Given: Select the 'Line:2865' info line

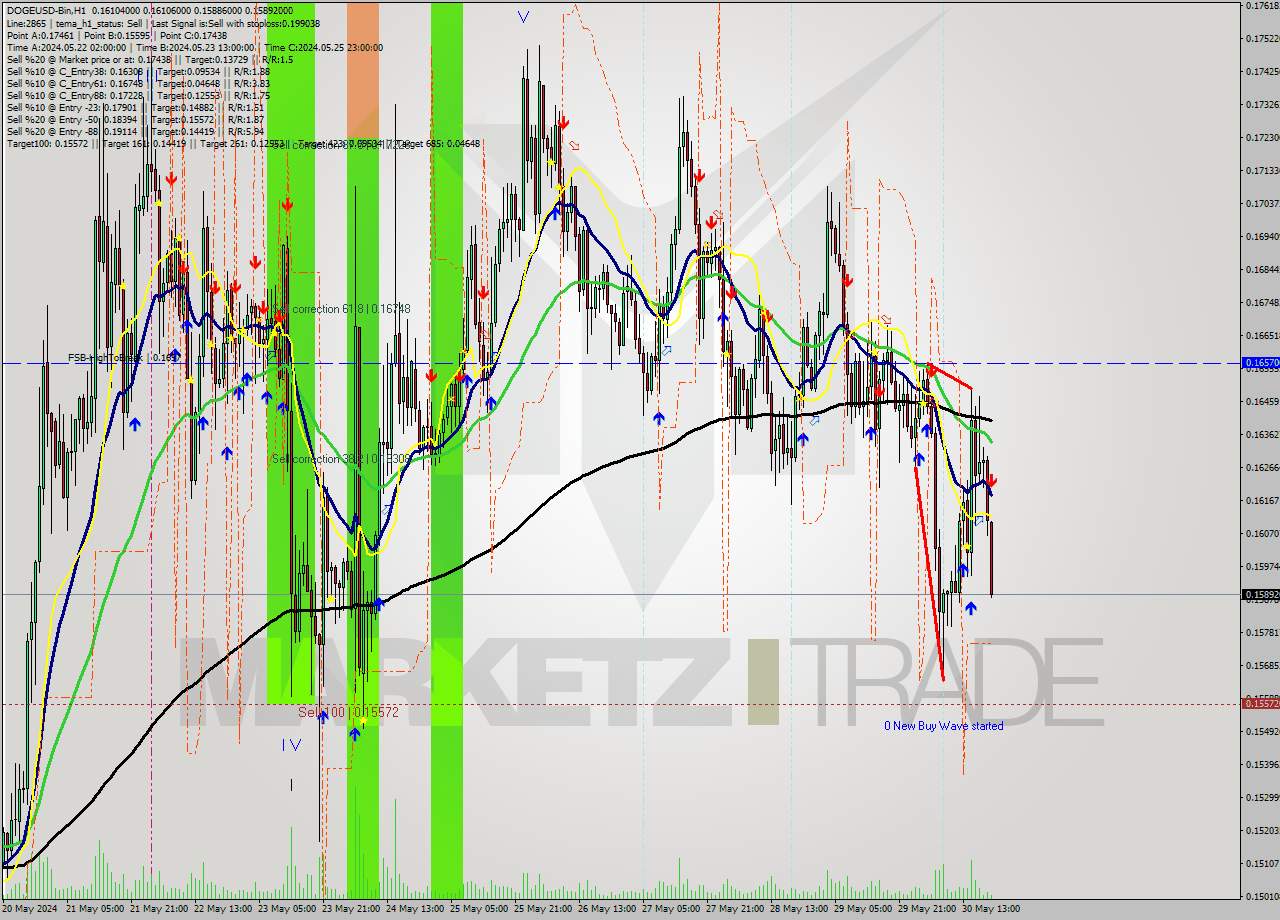Looking at the screenshot, I should tap(164, 22).
